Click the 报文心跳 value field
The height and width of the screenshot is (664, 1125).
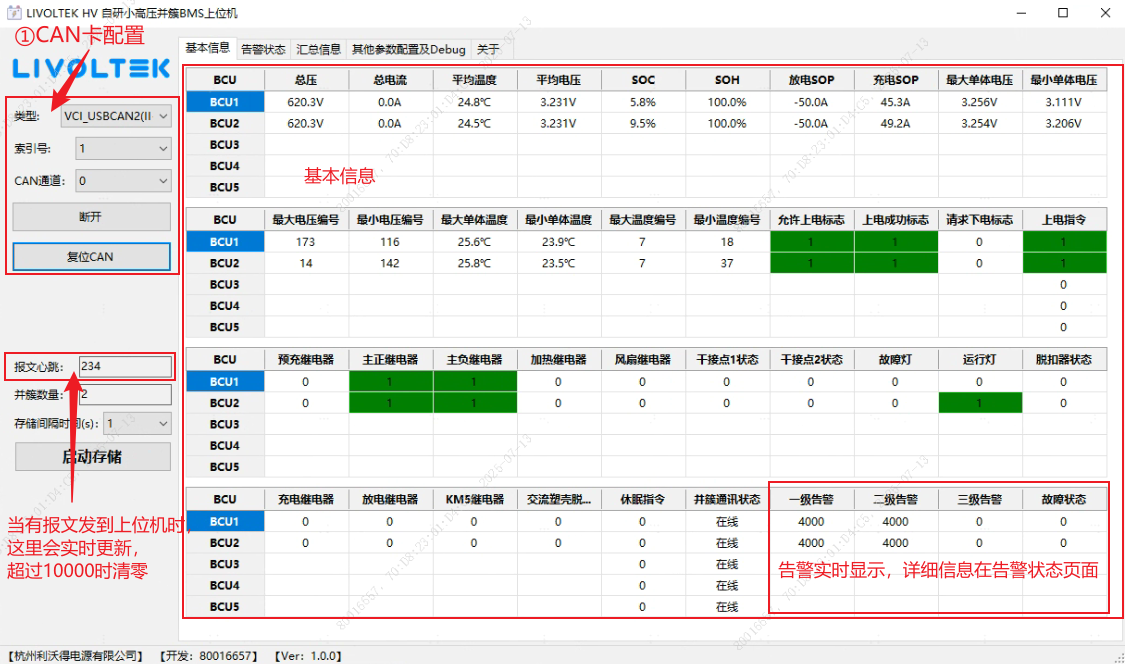pos(124,367)
